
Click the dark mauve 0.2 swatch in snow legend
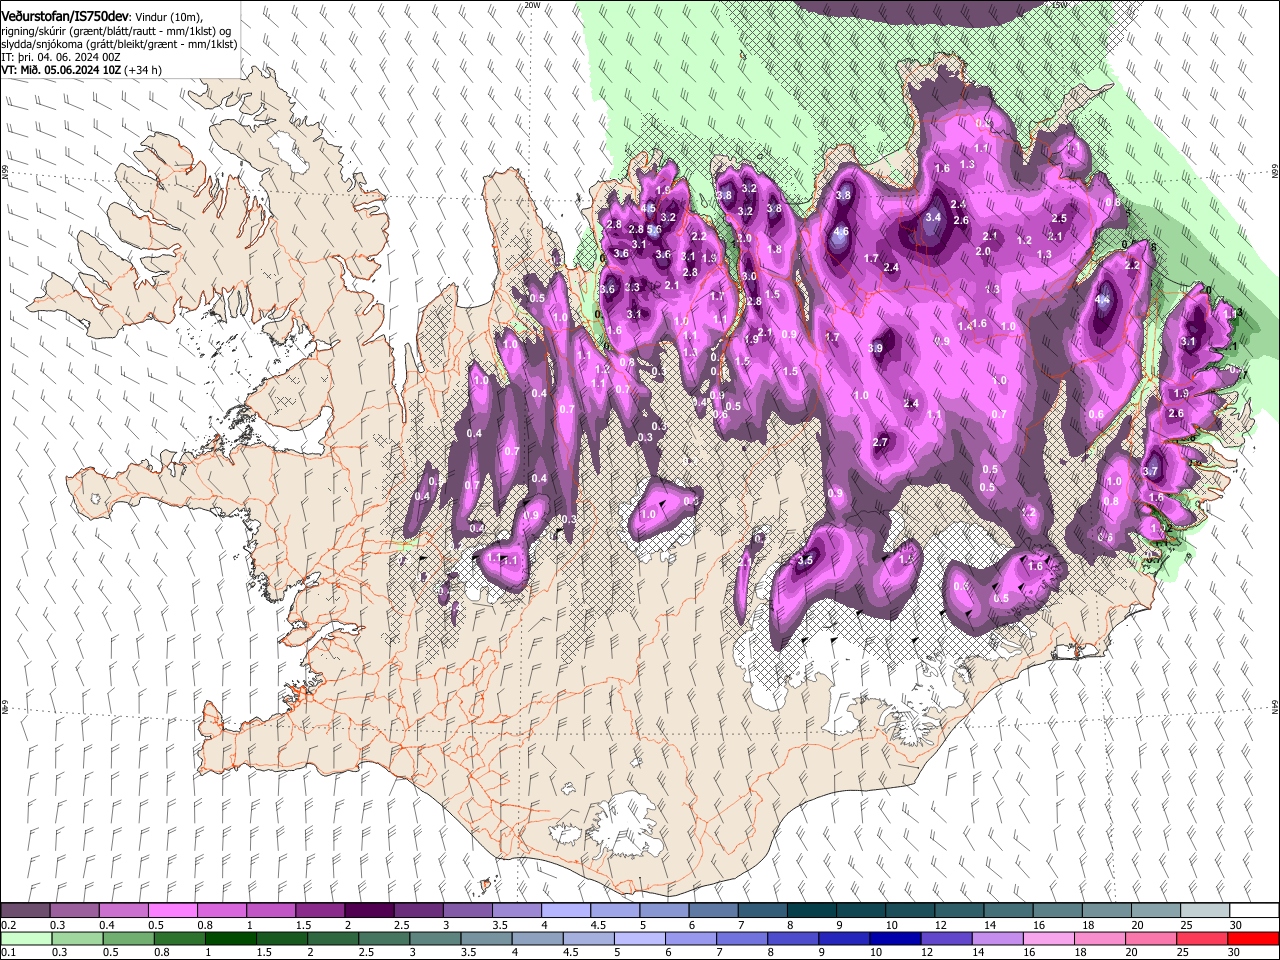click(x=25, y=911)
